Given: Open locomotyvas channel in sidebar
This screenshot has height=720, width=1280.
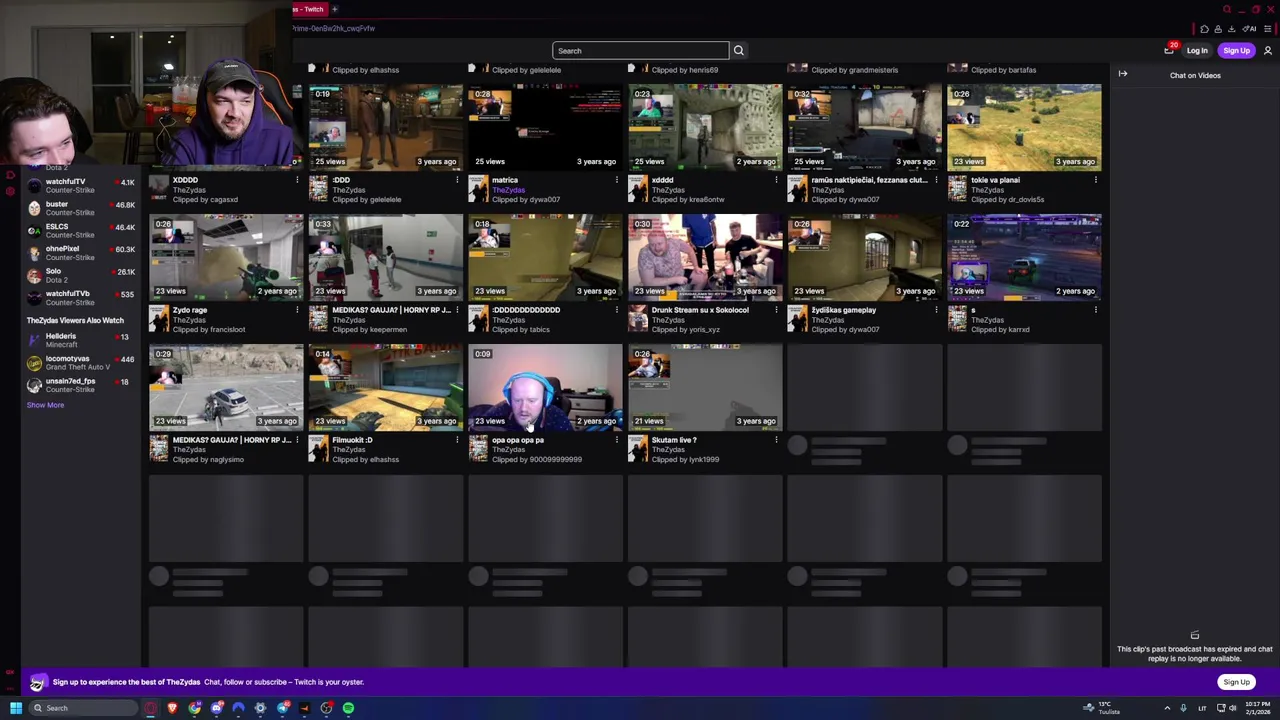Looking at the screenshot, I should [80, 363].
